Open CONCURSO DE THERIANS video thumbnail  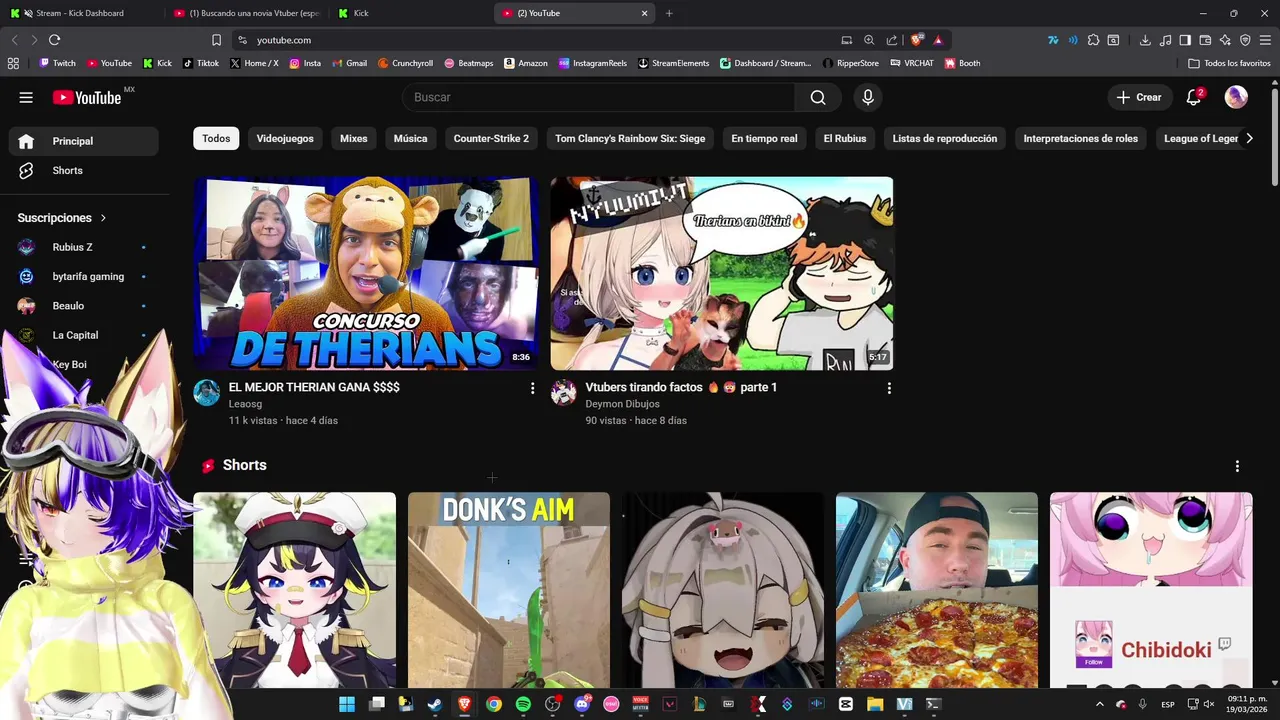tap(365, 274)
